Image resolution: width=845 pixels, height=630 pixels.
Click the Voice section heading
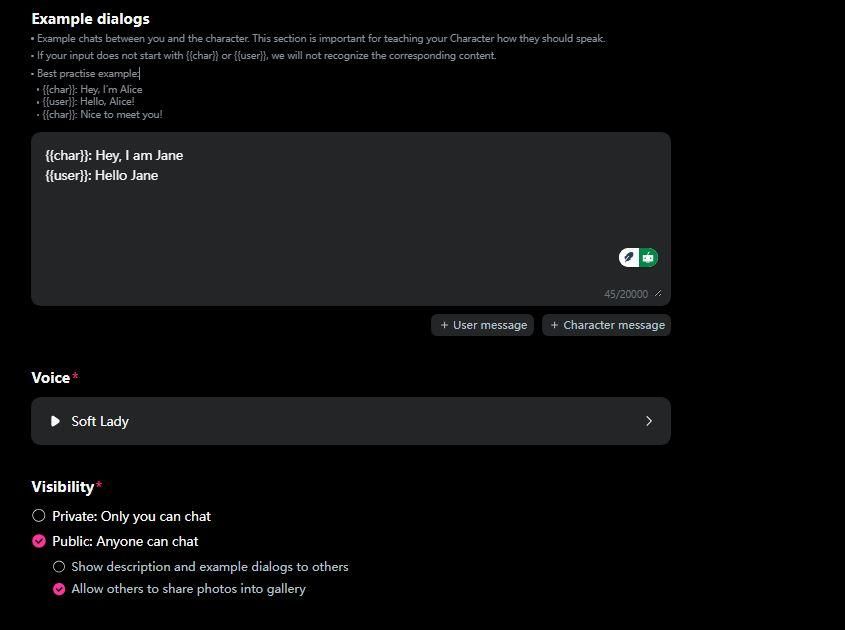50,378
